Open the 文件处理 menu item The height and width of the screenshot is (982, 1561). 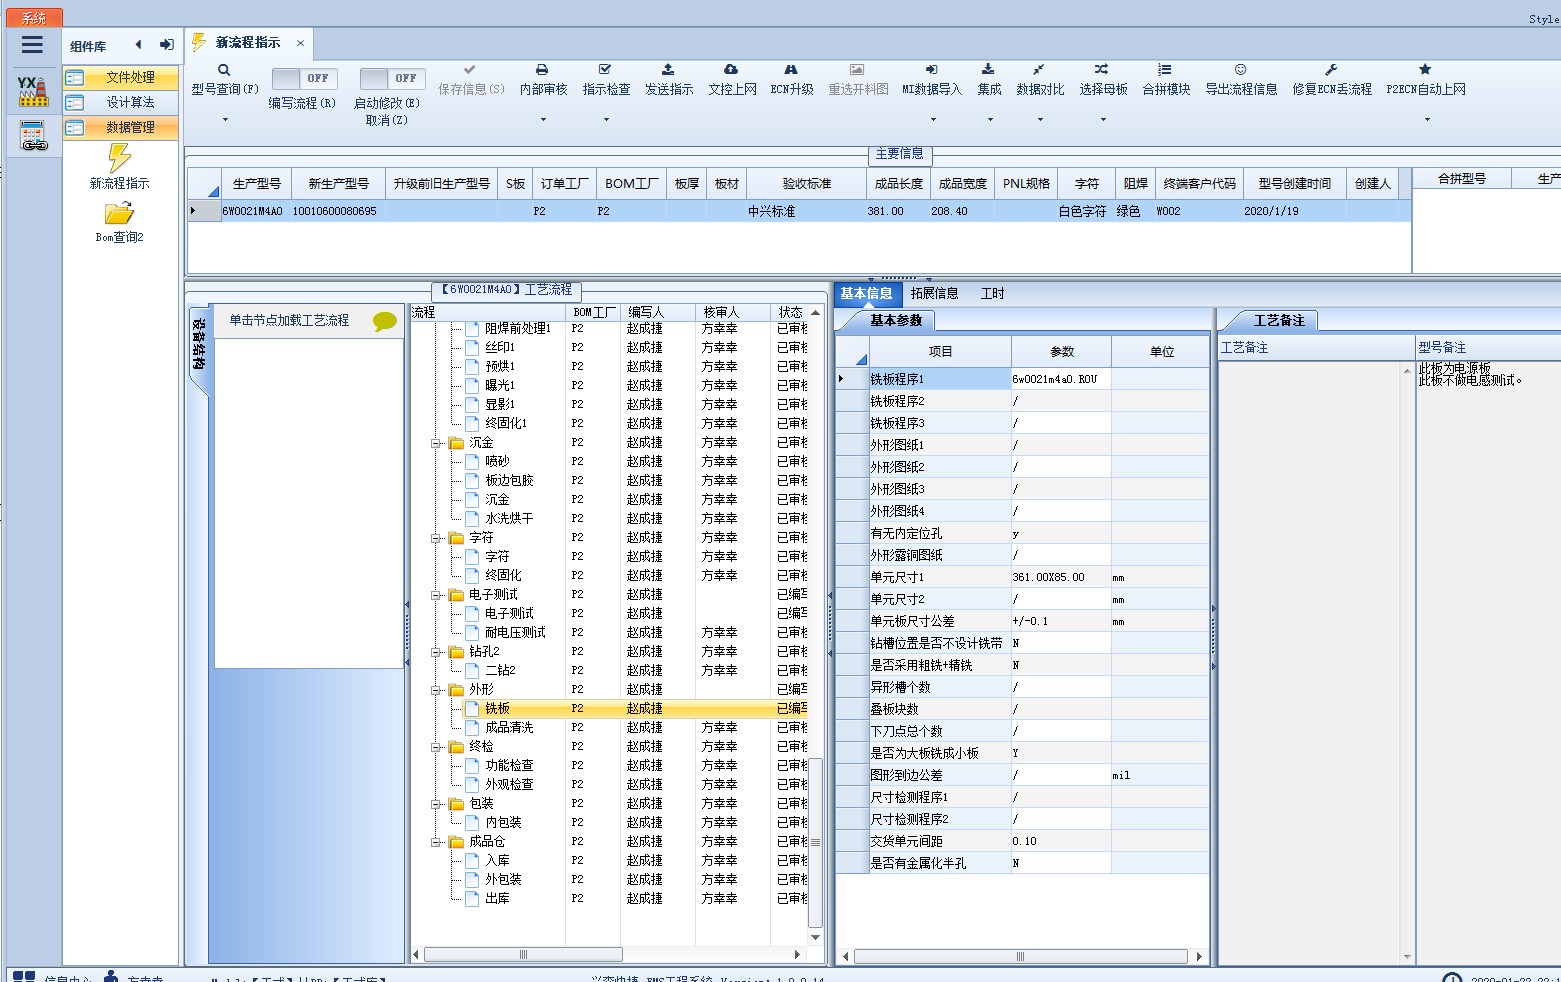121,77
